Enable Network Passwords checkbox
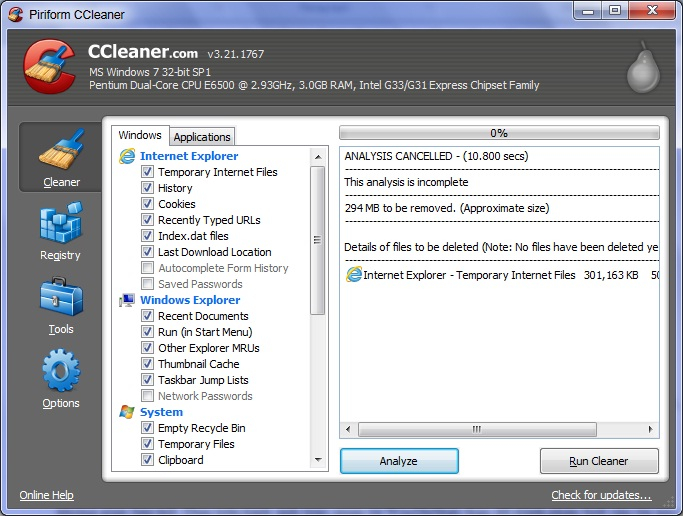Image resolution: width=683 pixels, height=516 pixels. pos(147,395)
